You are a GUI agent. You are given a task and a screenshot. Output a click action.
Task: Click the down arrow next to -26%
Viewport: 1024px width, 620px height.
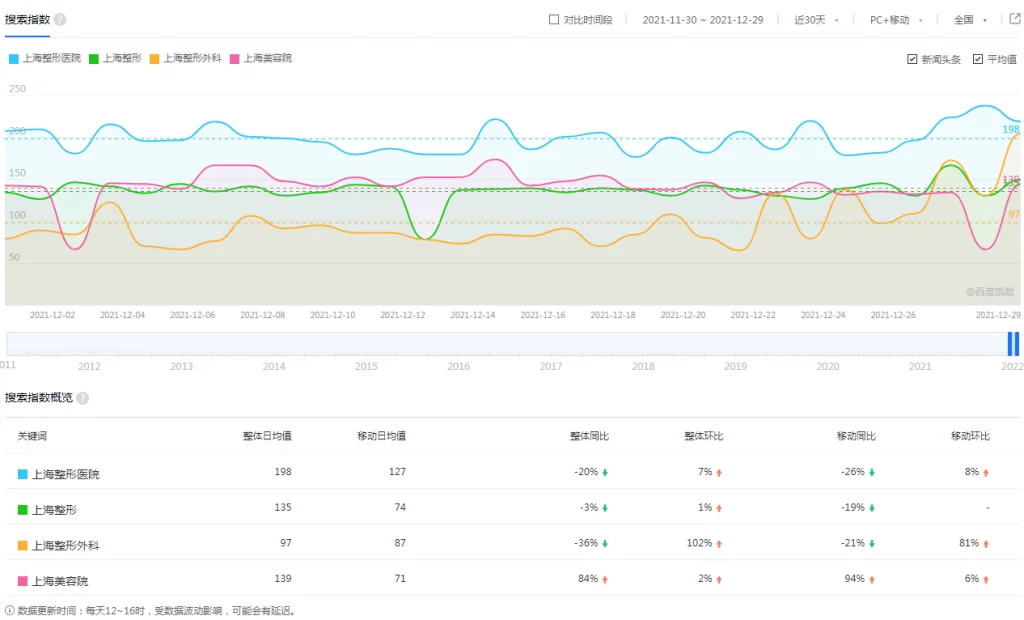pyautogui.click(x=872, y=472)
